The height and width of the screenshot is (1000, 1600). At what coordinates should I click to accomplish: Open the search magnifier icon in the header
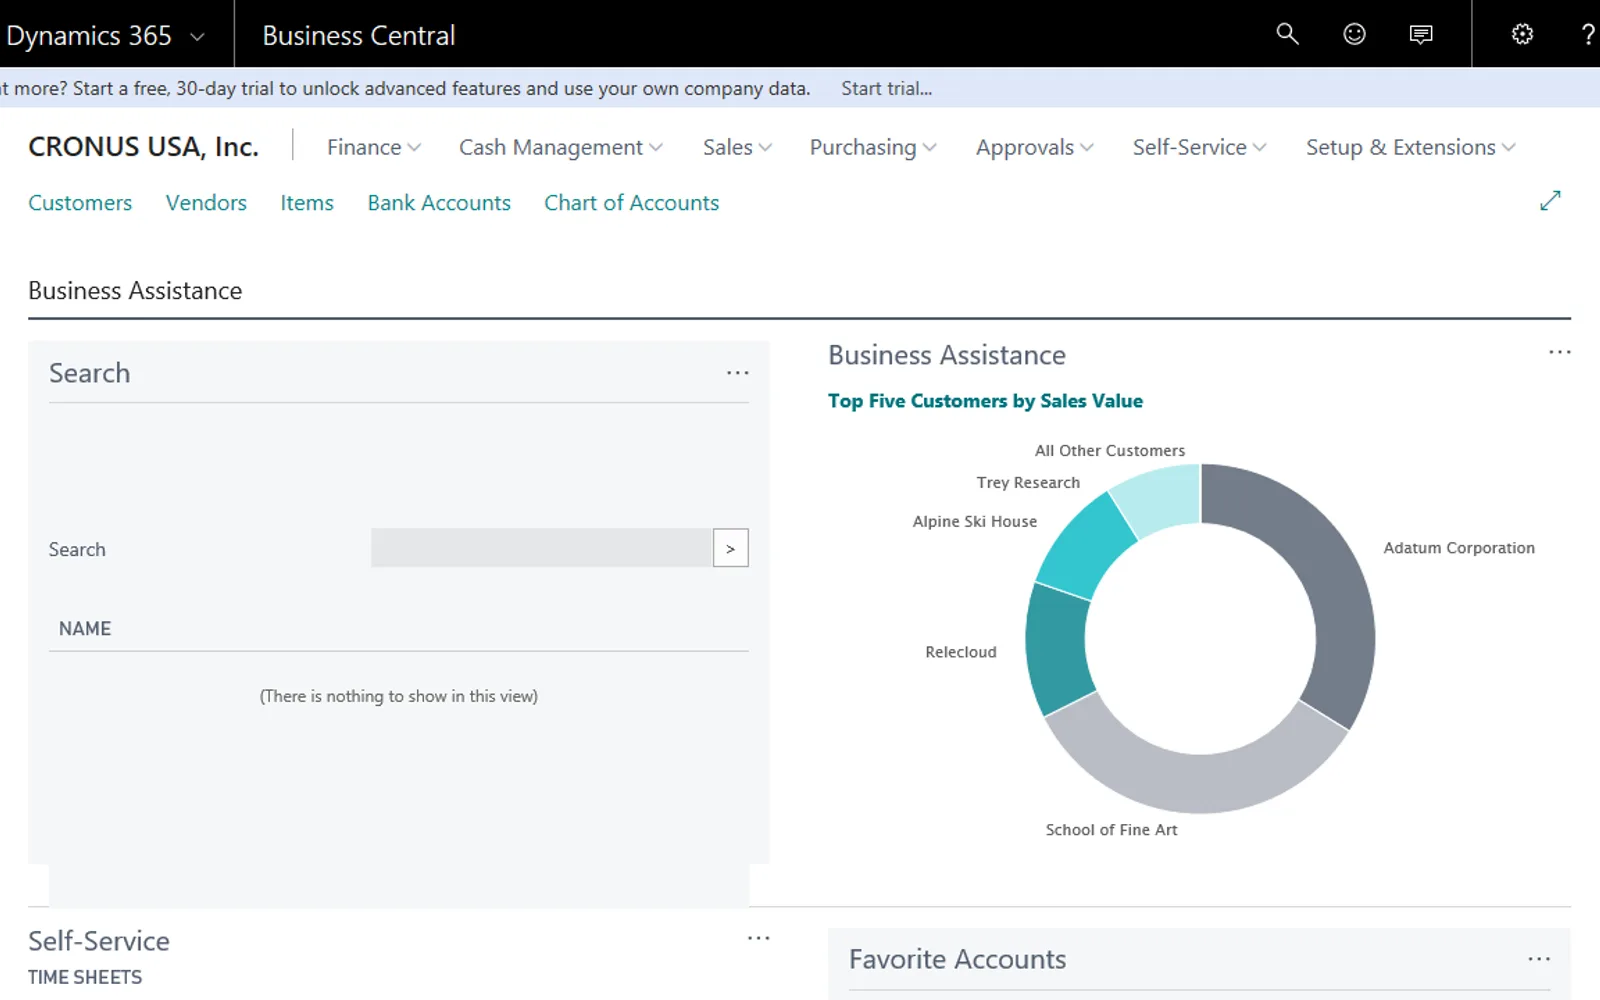pyautogui.click(x=1287, y=34)
